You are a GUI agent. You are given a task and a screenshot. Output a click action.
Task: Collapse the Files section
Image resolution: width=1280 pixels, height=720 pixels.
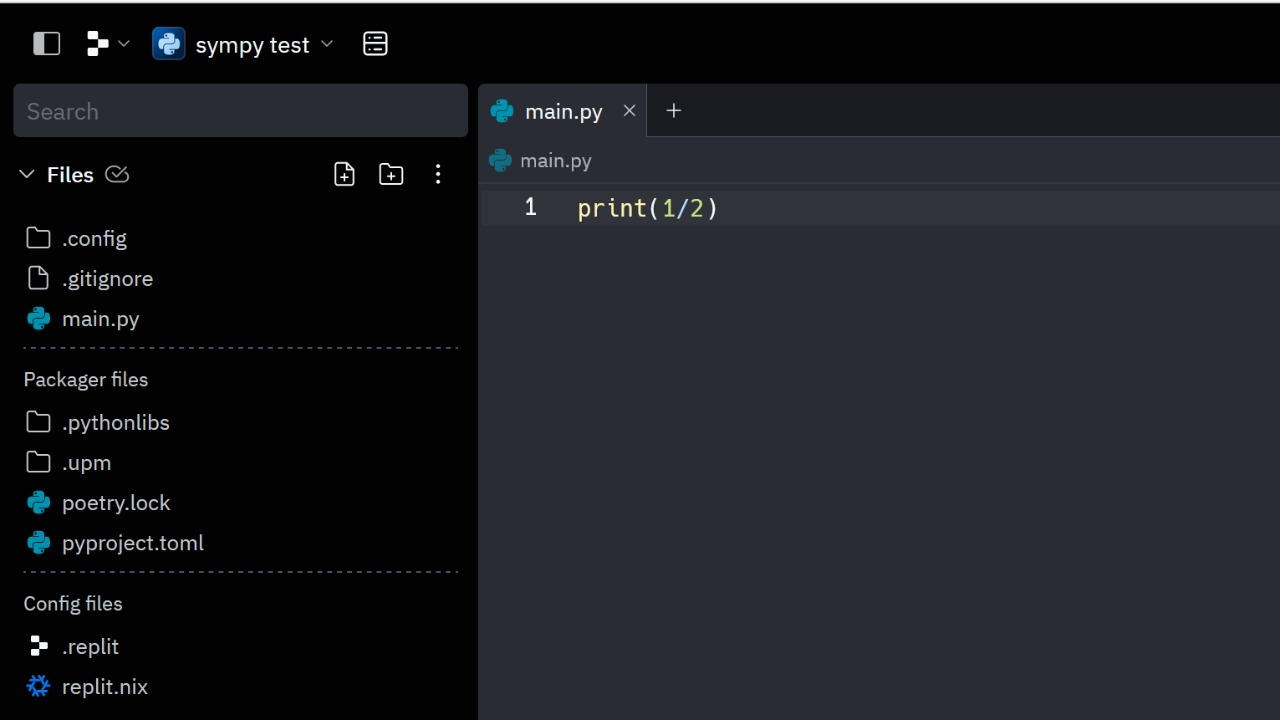pyautogui.click(x=27, y=175)
